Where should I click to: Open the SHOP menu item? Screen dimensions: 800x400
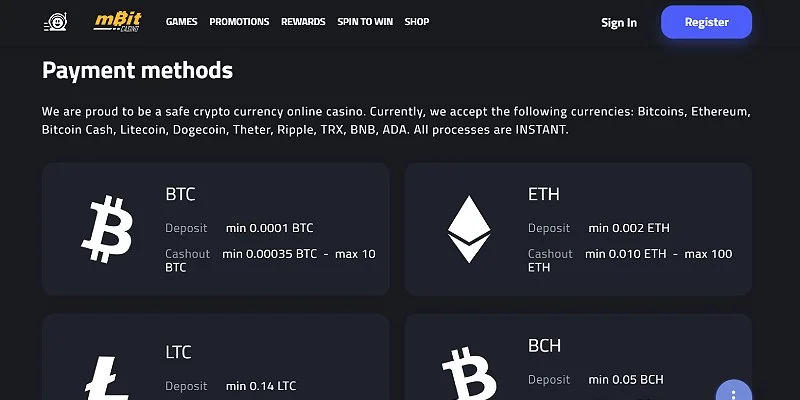pos(417,22)
